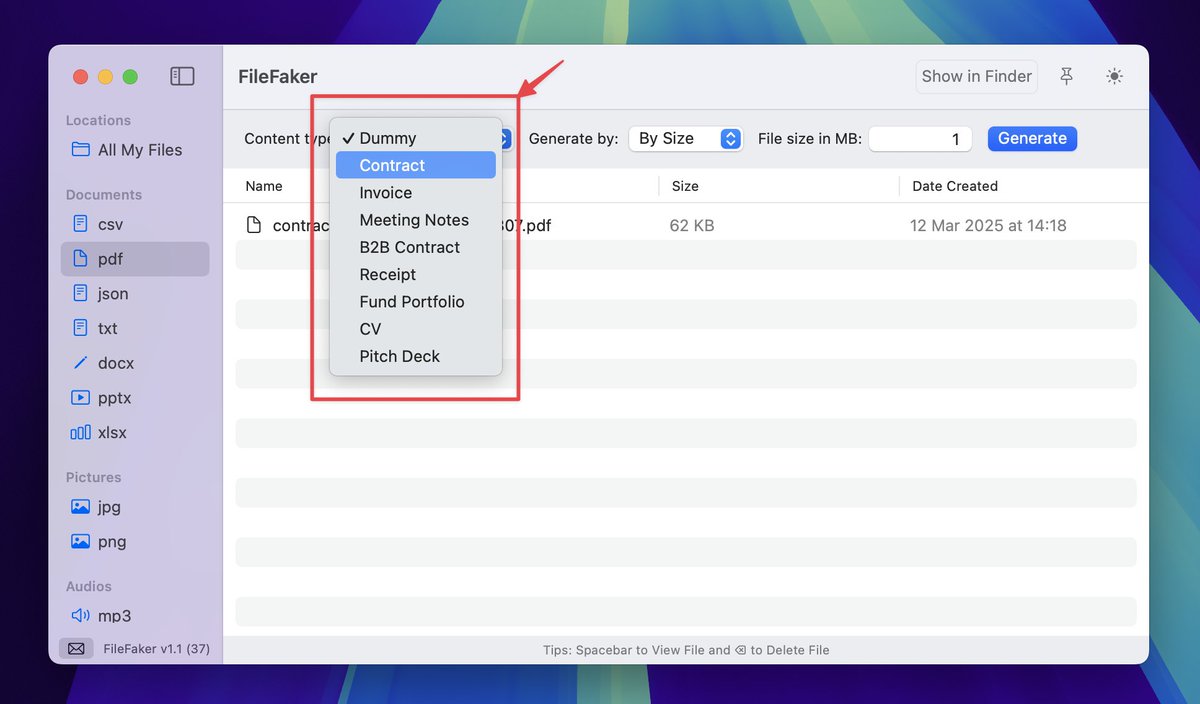This screenshot has width=1200, height=704.
Task: Pick Meeting Notes content type
Action: 416,220
